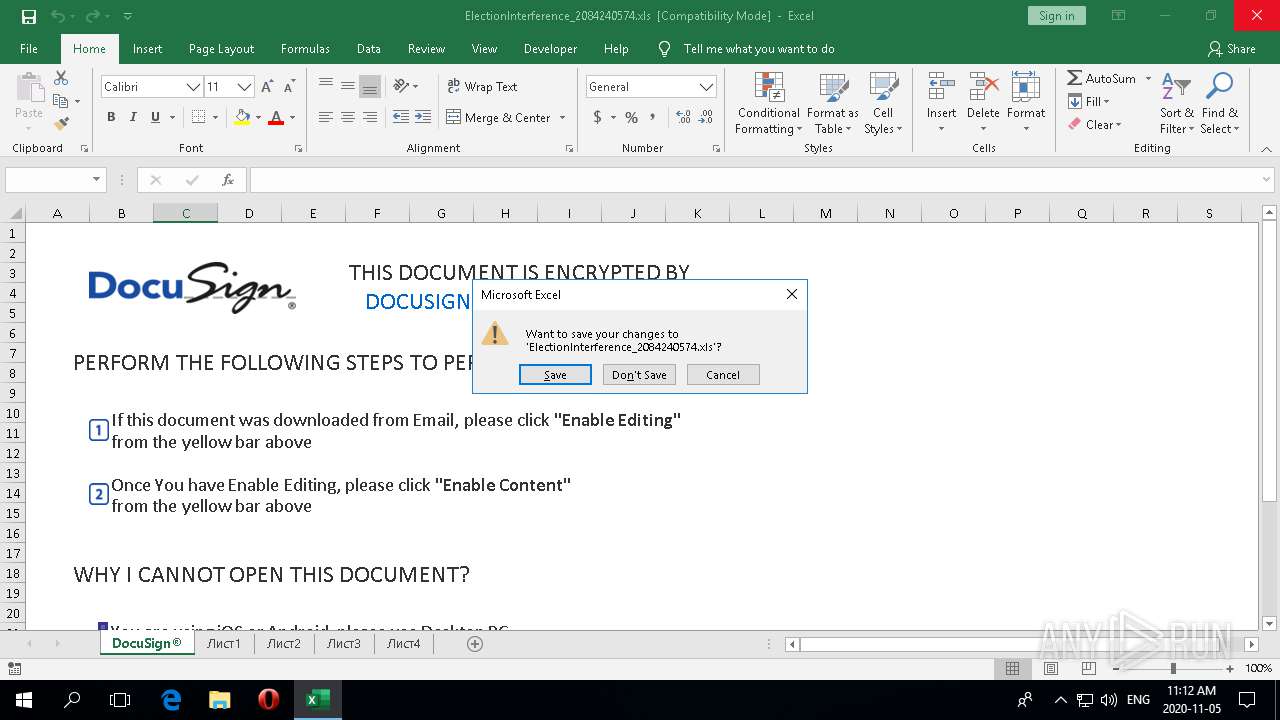Click the Undo arrow icon

tap(57, 16)
